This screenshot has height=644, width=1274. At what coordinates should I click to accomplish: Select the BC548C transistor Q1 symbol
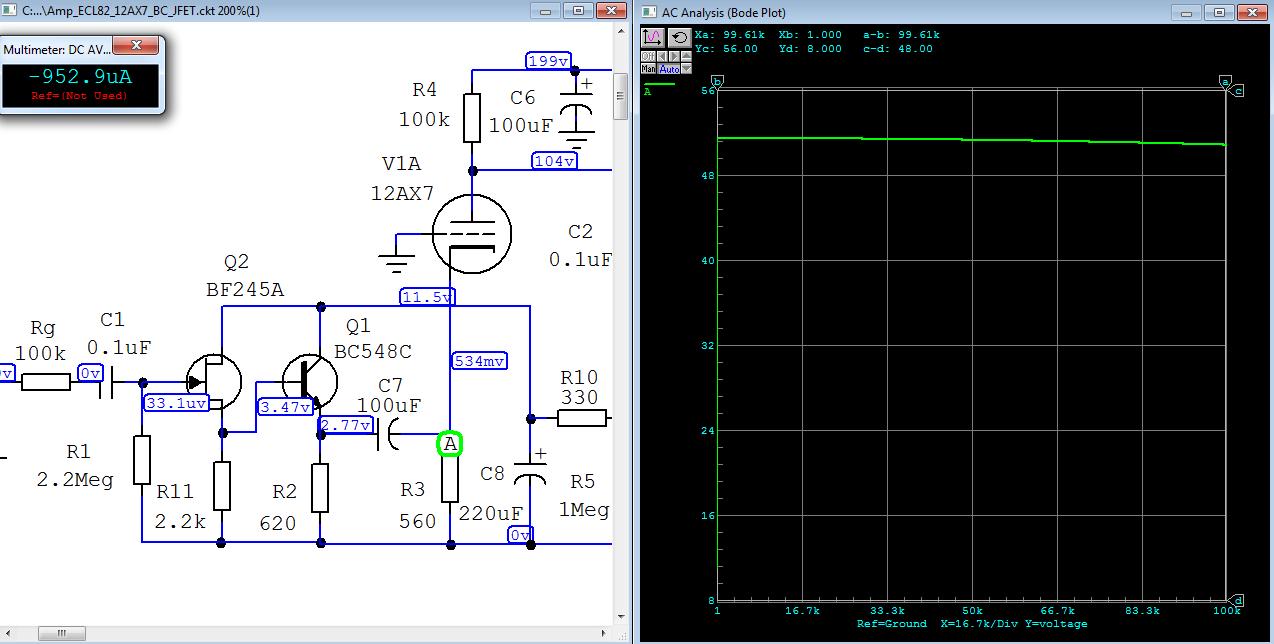click(310, 380)
